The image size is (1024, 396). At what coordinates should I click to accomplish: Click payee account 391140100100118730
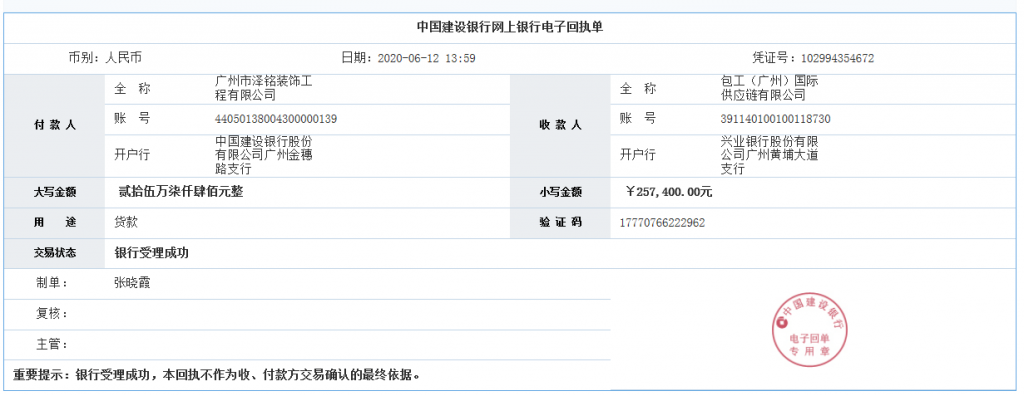775,119
